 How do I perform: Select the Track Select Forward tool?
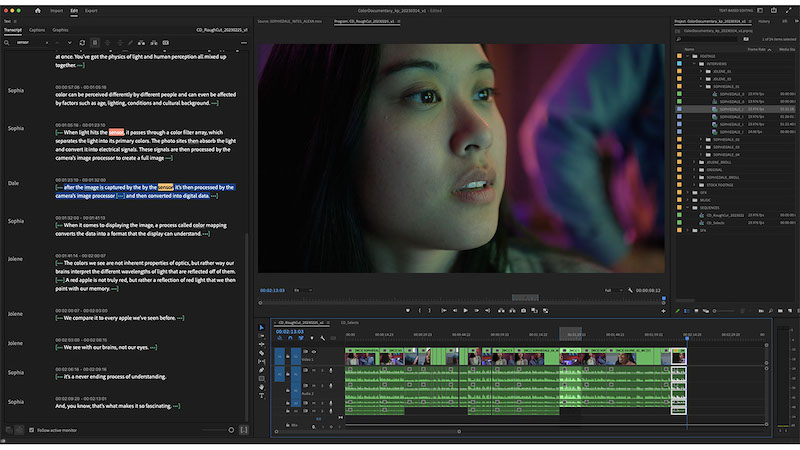point(262,336)
